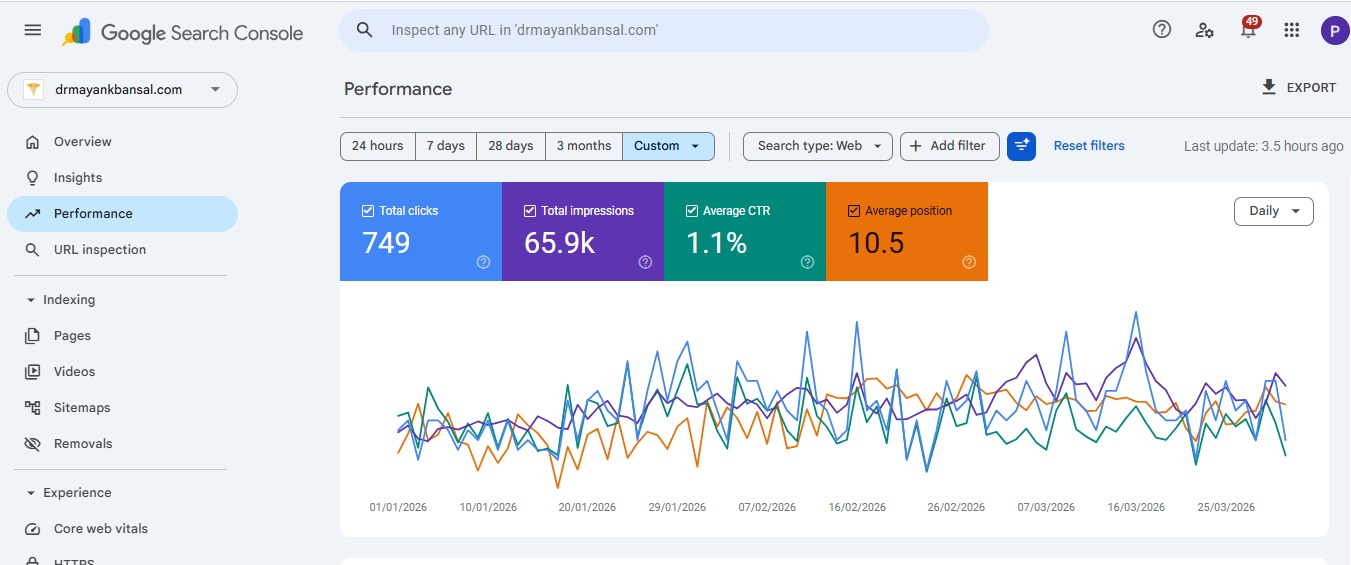Screen dimensions: 1351x565
Task: Select the 28 days range tab
Action: point(511,146)
